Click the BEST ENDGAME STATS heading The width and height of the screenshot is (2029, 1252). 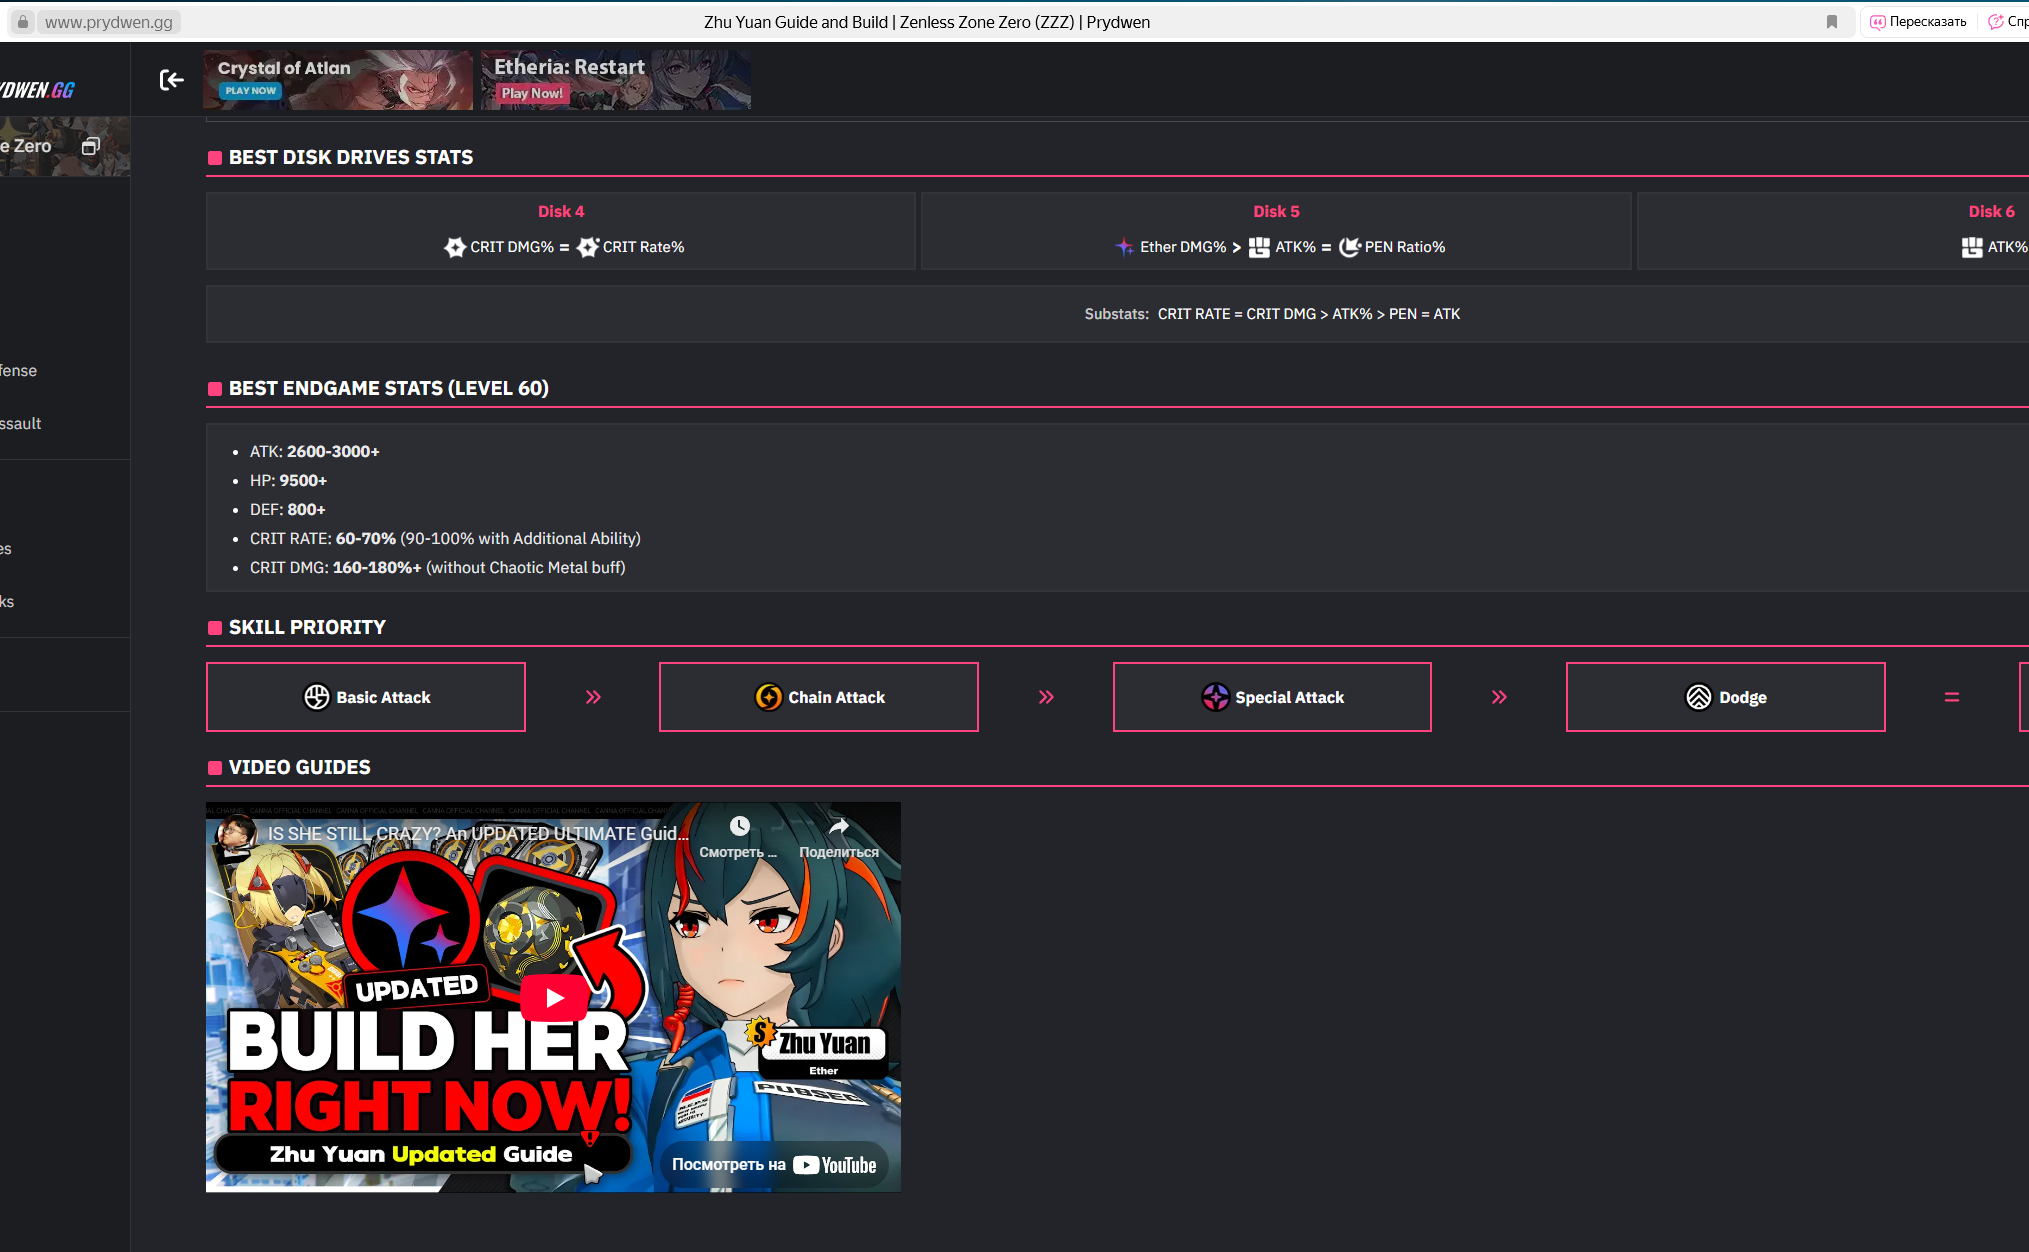389,388
